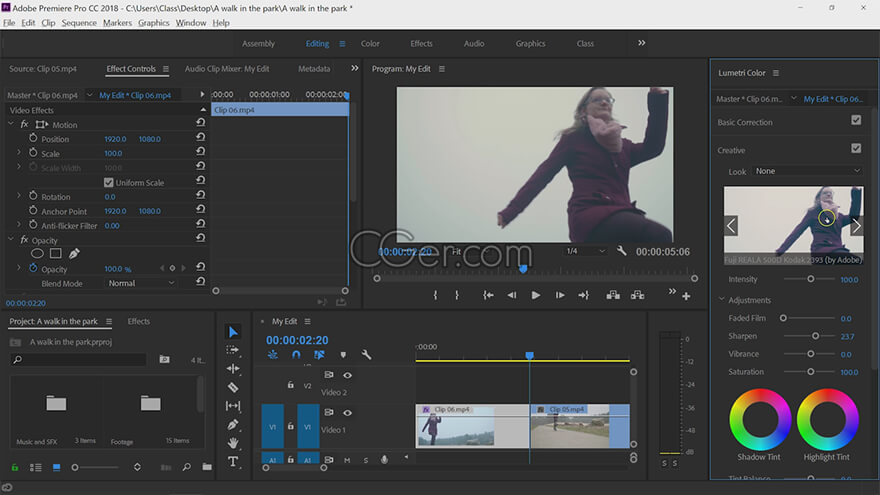Screen dimensions: 880x495
Task: Toggle Creative section checkbox
Action: point(856,148)
